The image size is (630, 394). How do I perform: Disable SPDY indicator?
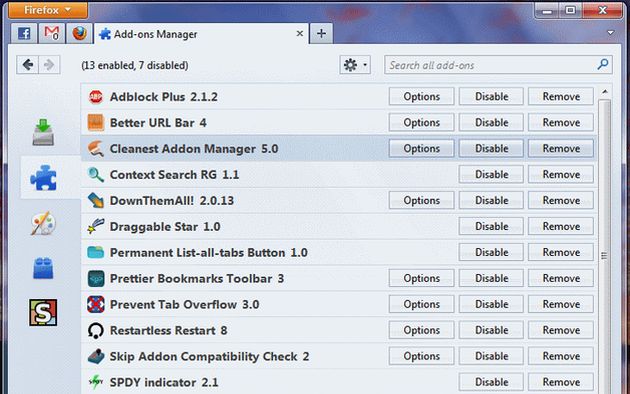491,382
